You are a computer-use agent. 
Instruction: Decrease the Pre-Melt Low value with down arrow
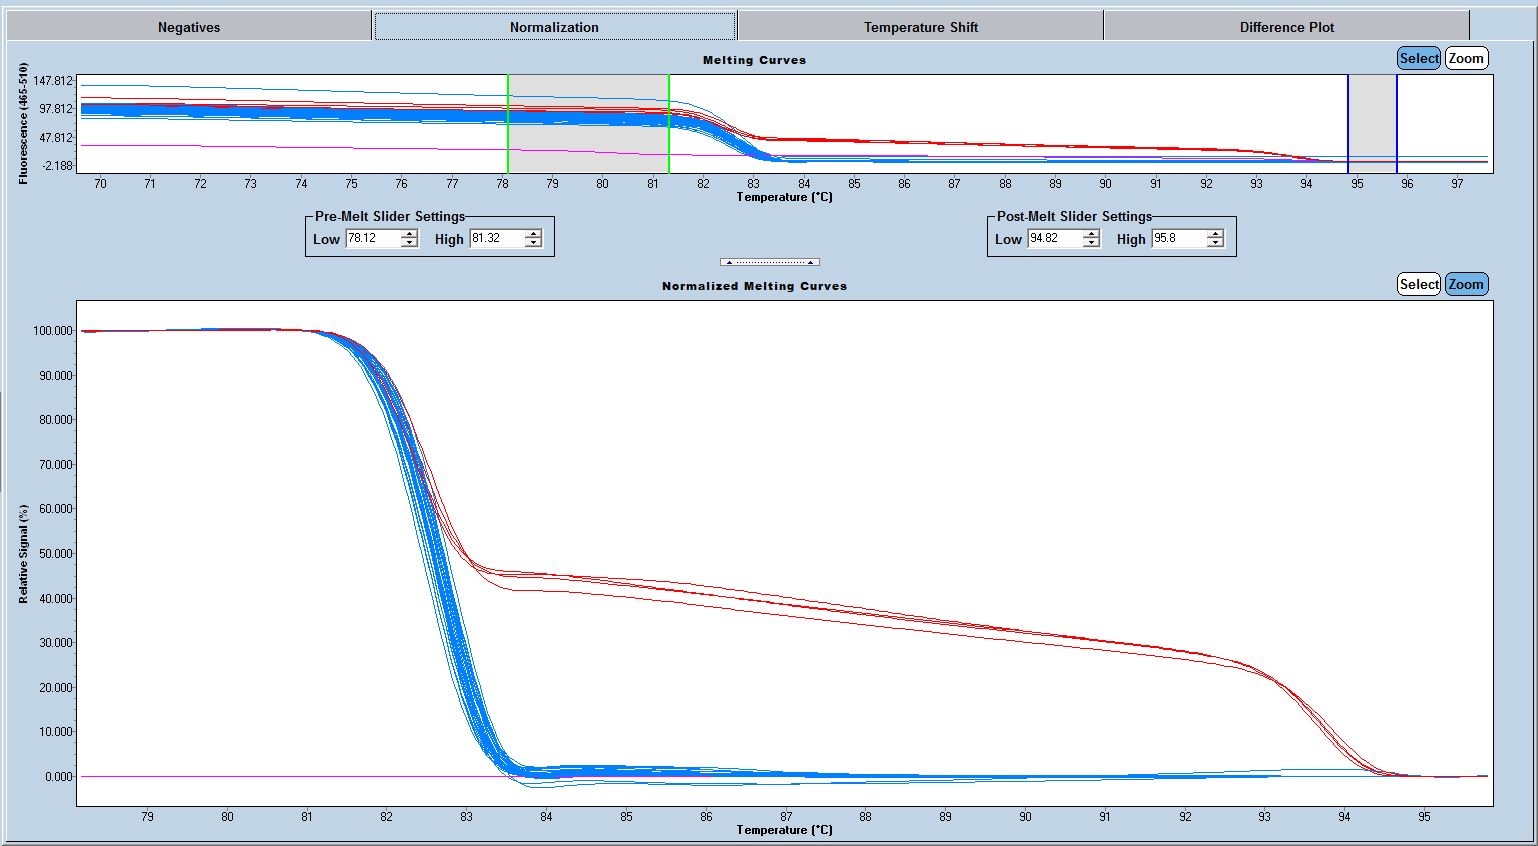[x=409, y=243]
